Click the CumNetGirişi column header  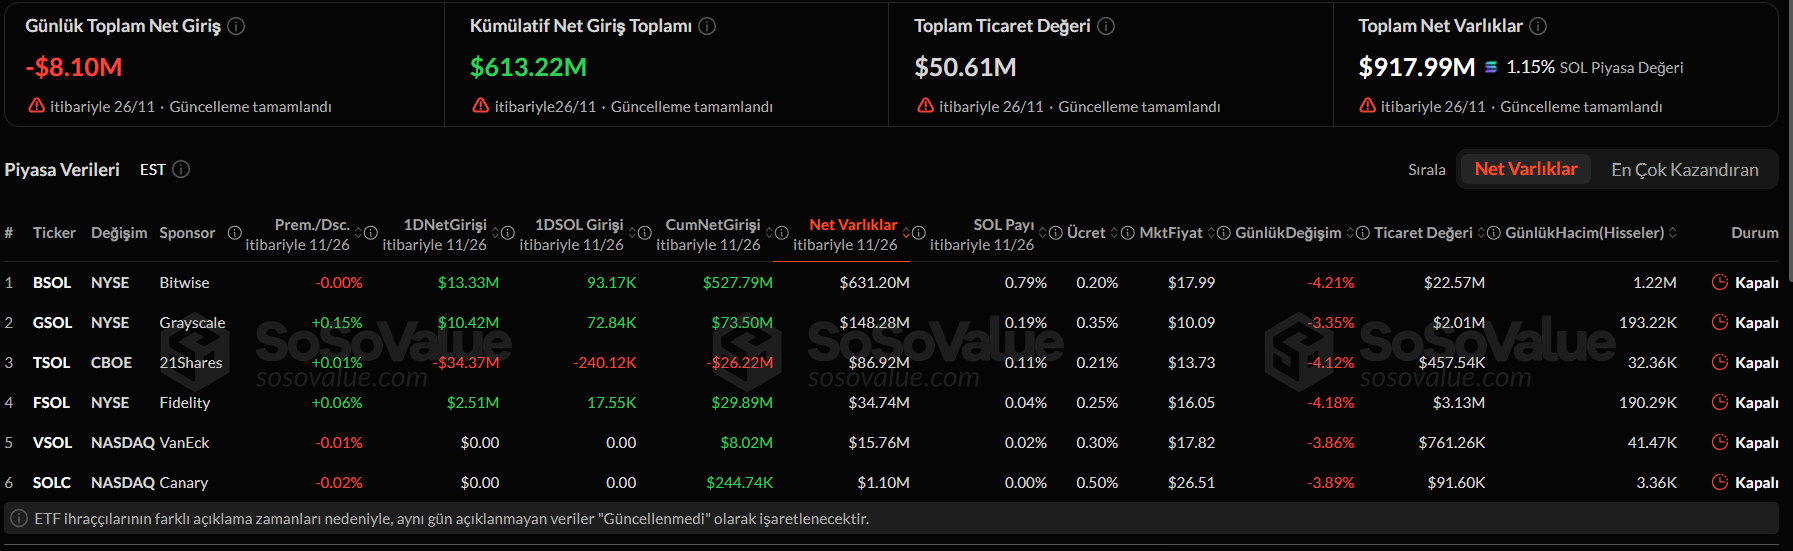click(x=712, y=225)
